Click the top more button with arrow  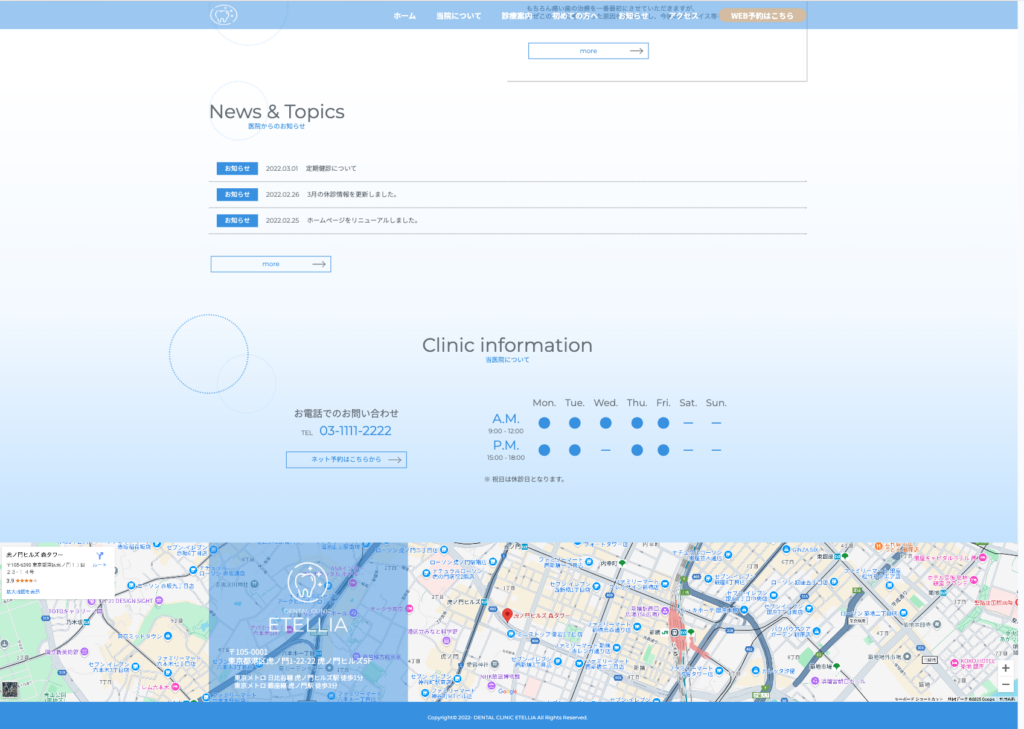point(588,51)
